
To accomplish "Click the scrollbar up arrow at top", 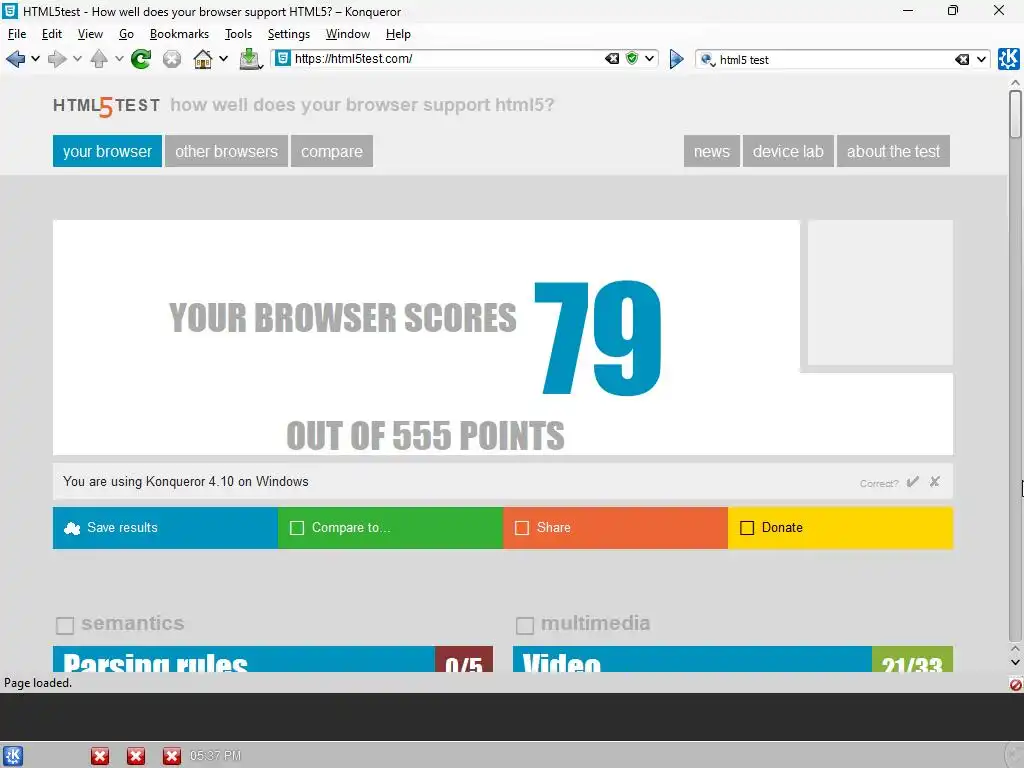I will click(x=1015, y=83).
